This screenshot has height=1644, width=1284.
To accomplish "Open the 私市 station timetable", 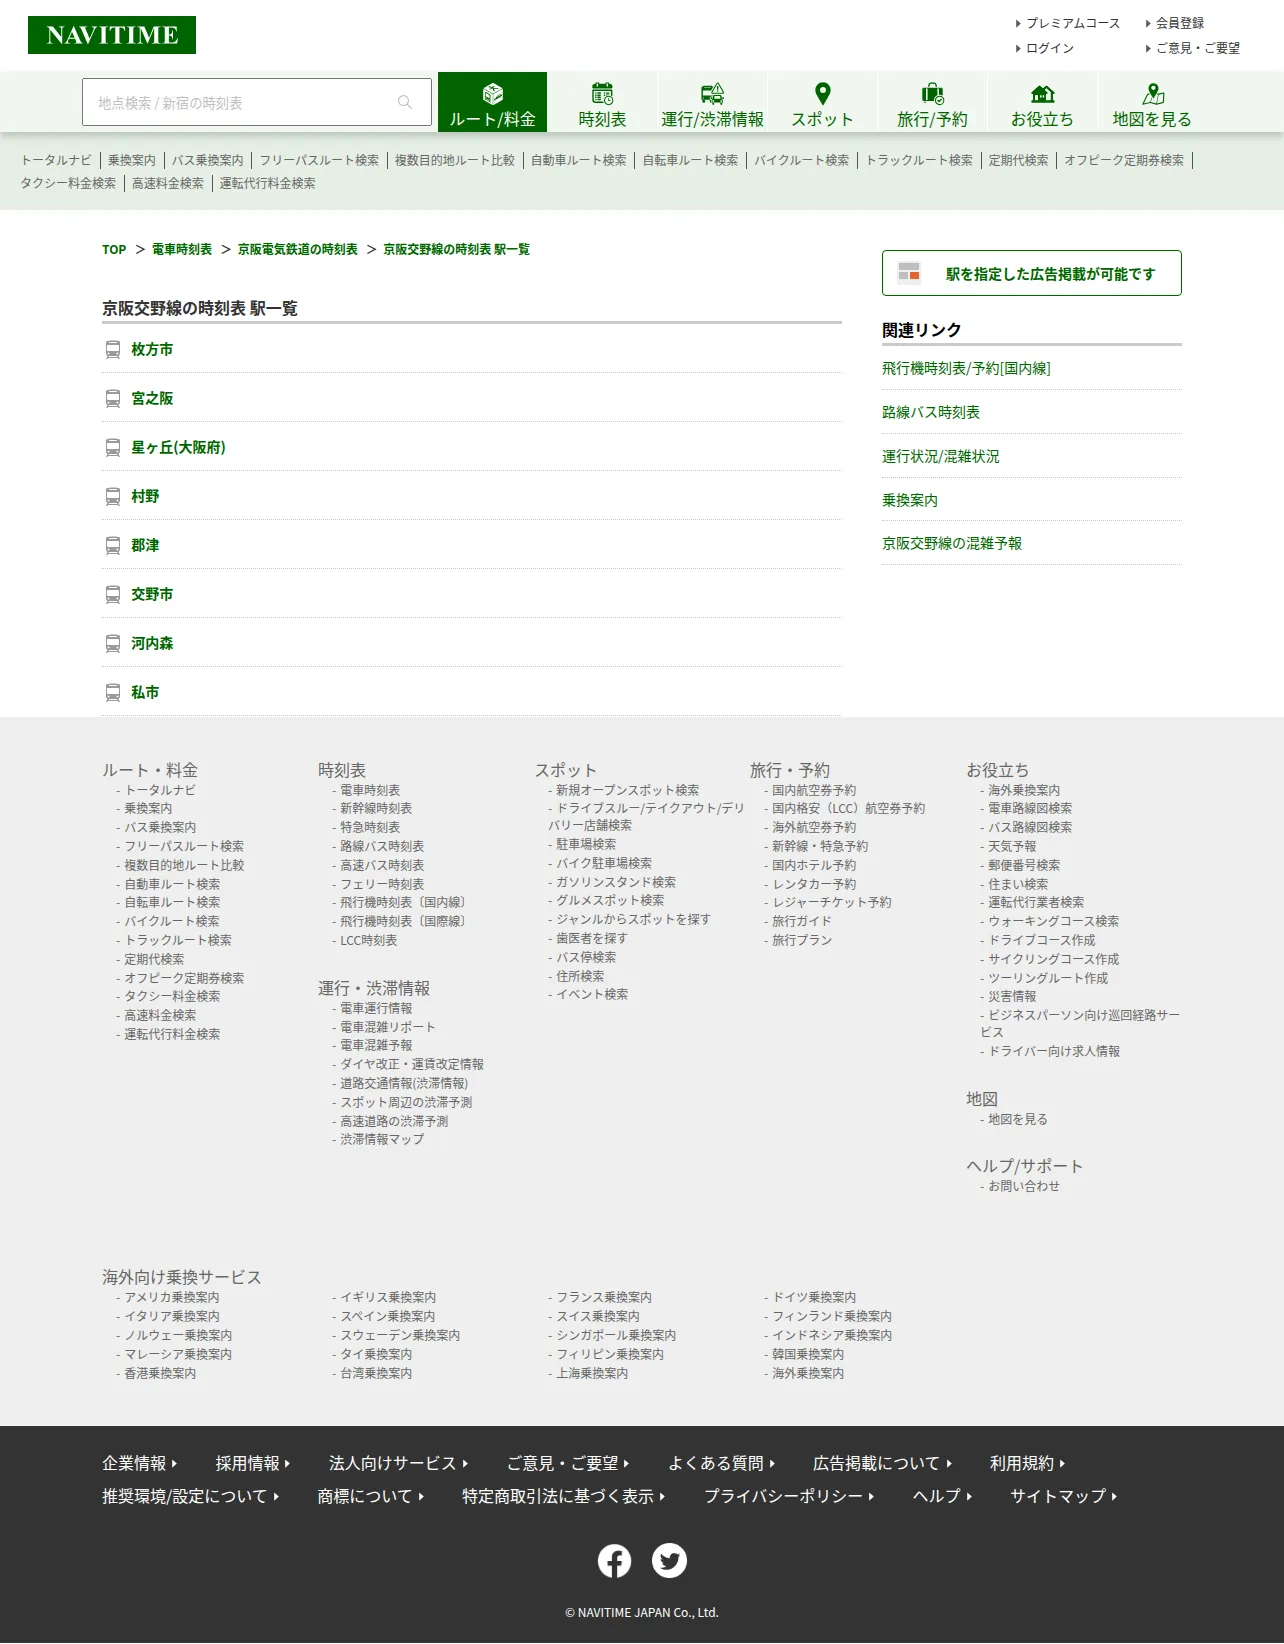I will 145,693.
